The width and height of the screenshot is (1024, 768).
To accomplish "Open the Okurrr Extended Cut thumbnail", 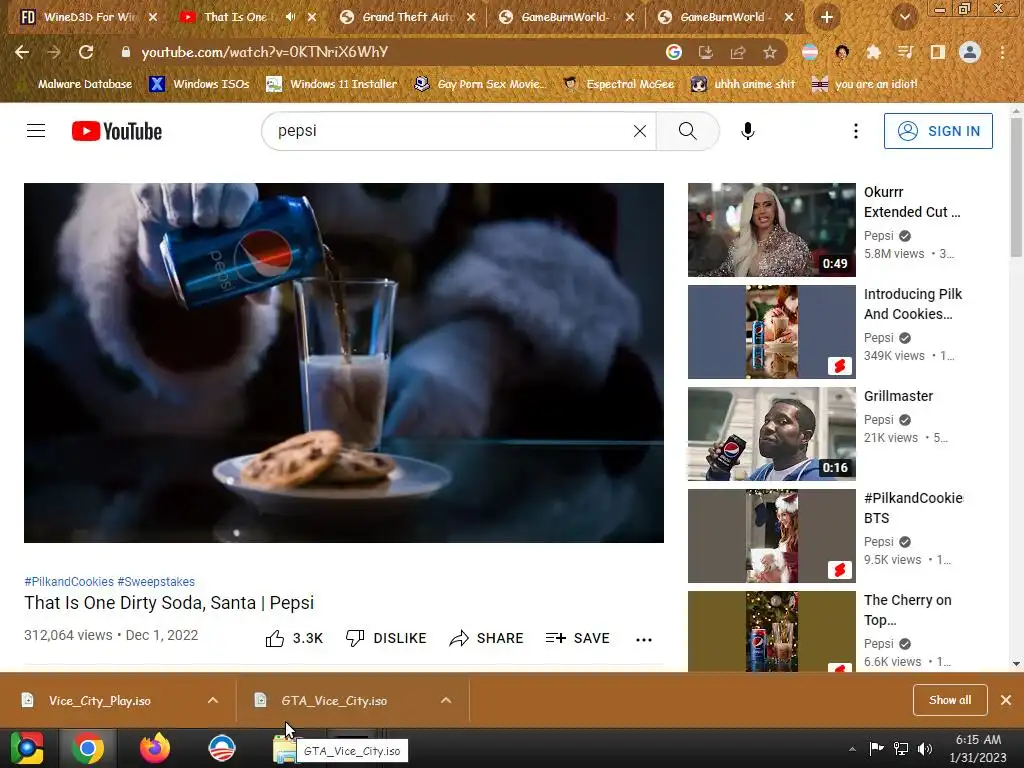I will tap(771, 230).
